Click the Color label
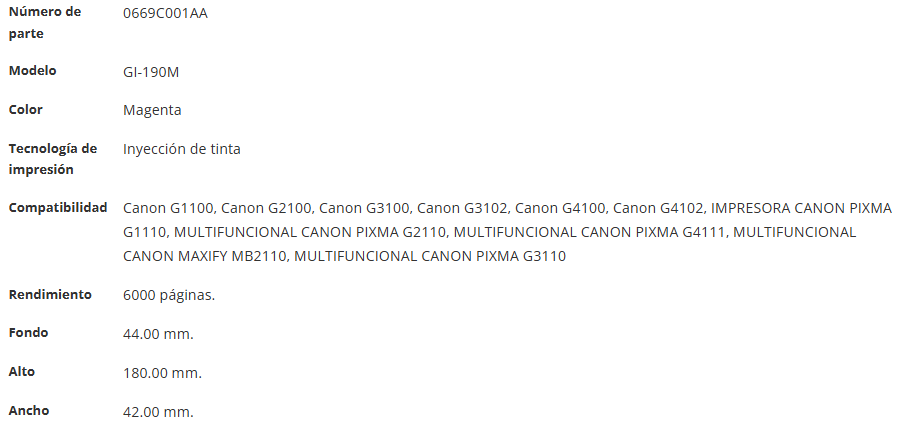Viewport: 905px width, 439px height. click(x=25, y=109)
